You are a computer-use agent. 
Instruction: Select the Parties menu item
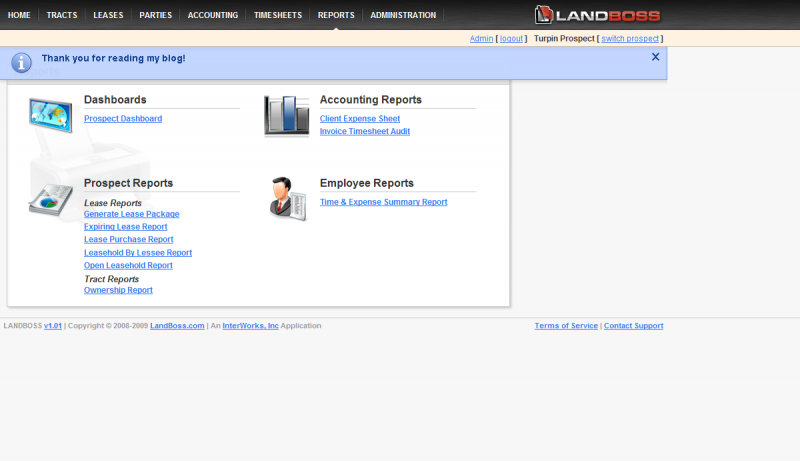click(156, 15)
